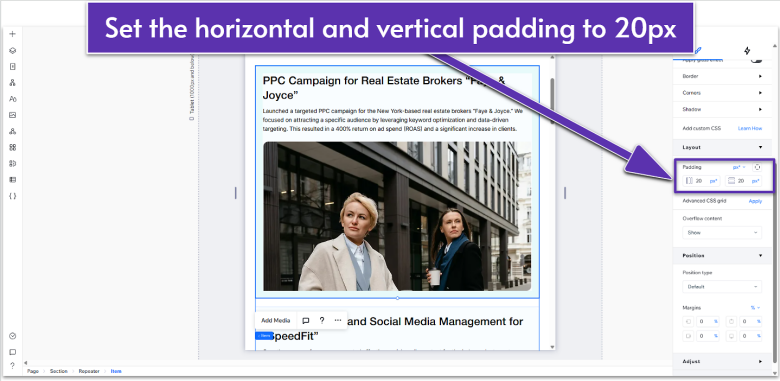Click the individual padding sides icon

click(757, 167)
